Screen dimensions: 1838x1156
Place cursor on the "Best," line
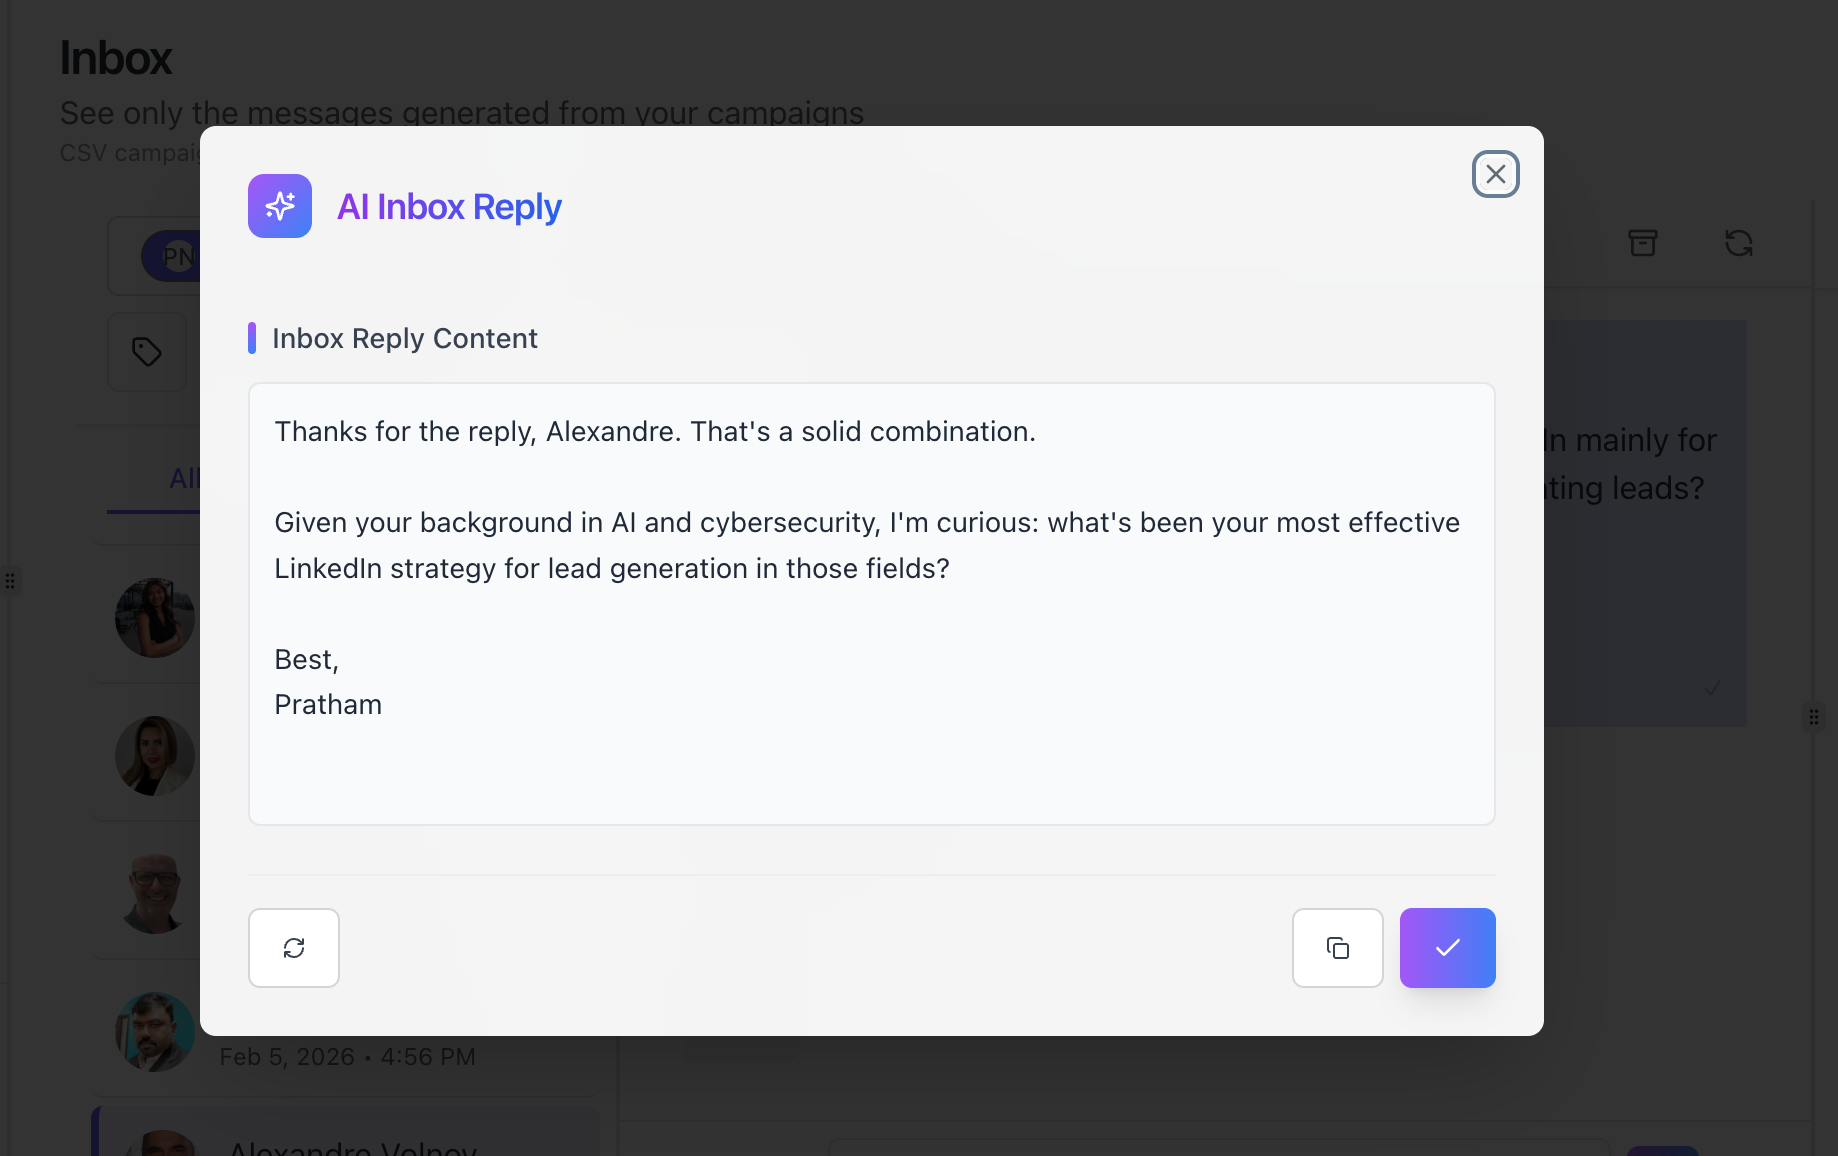click(x=307, y=660)
